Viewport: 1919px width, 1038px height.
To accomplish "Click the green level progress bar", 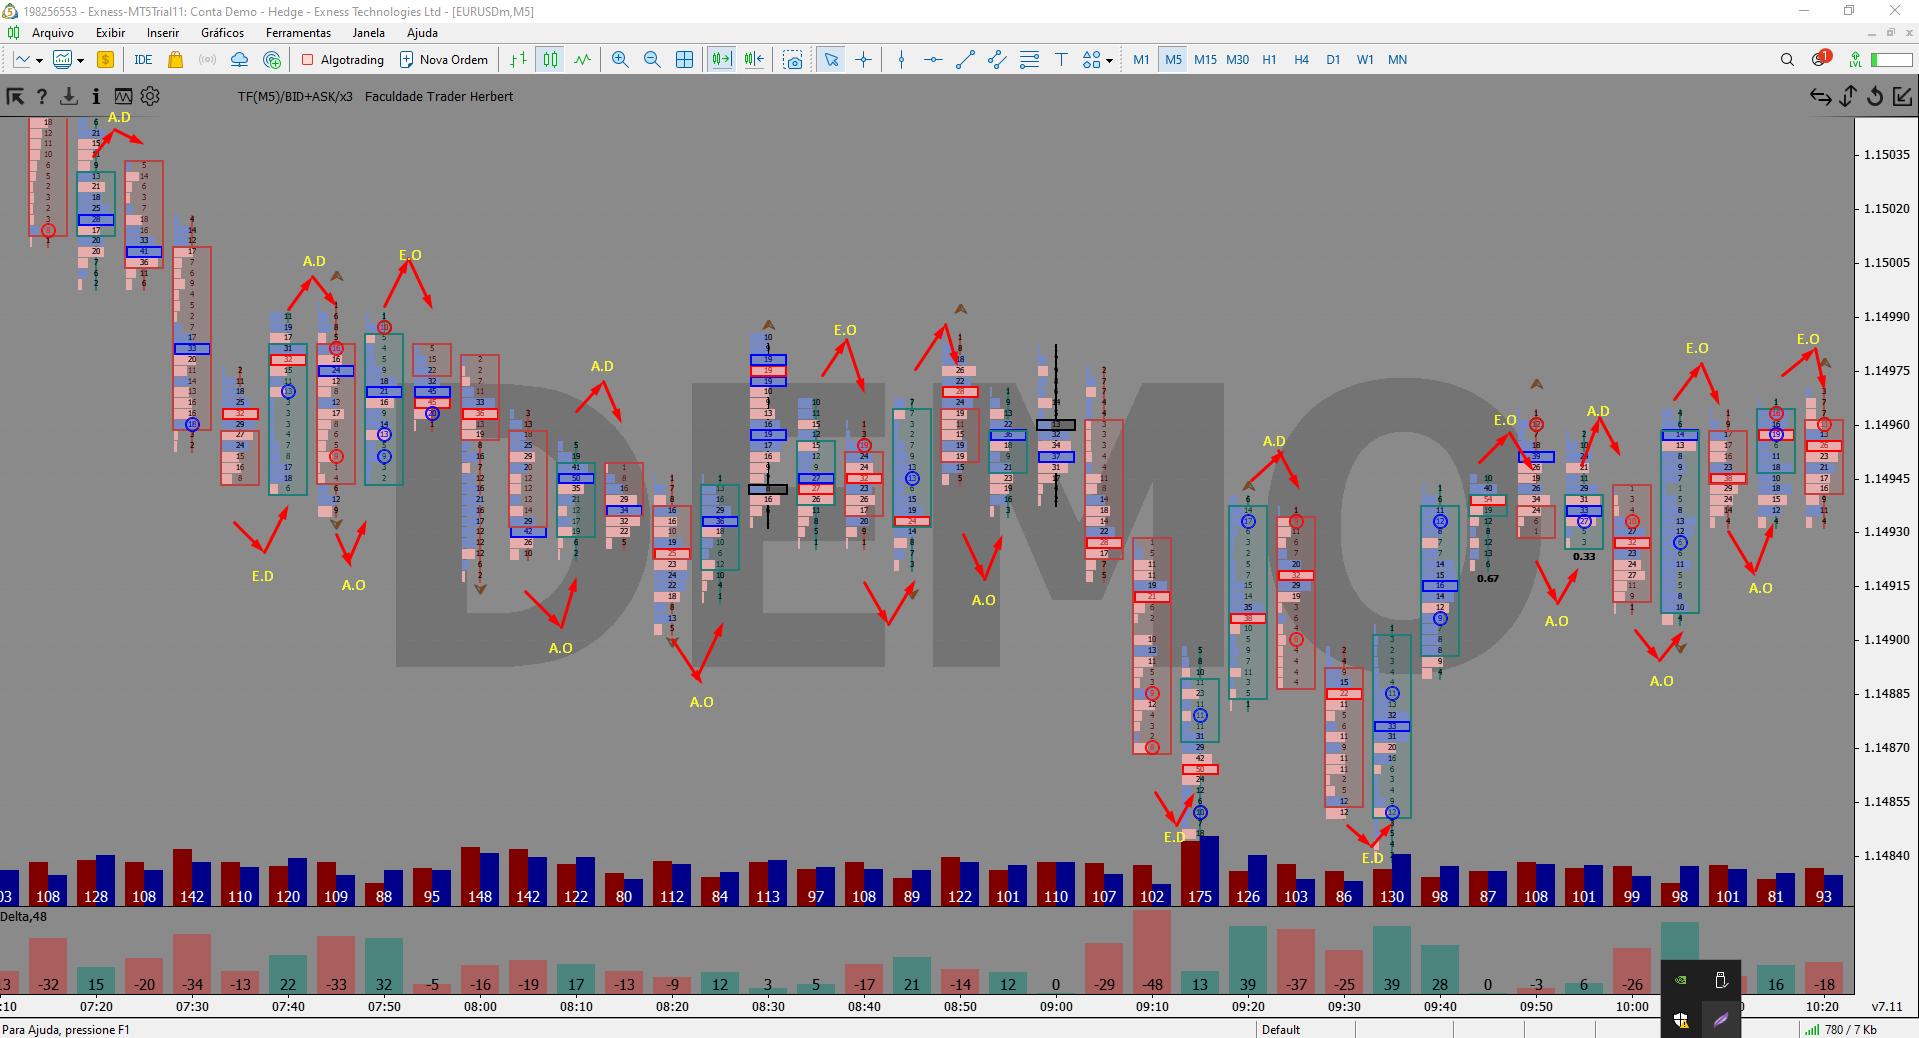I will pyautogui.click(x=1891, y=60).
